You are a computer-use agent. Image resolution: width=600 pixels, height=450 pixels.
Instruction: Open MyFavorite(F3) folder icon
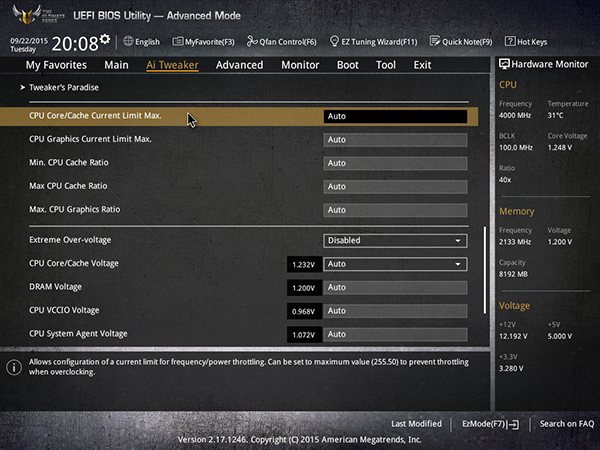tap(178, 41)
